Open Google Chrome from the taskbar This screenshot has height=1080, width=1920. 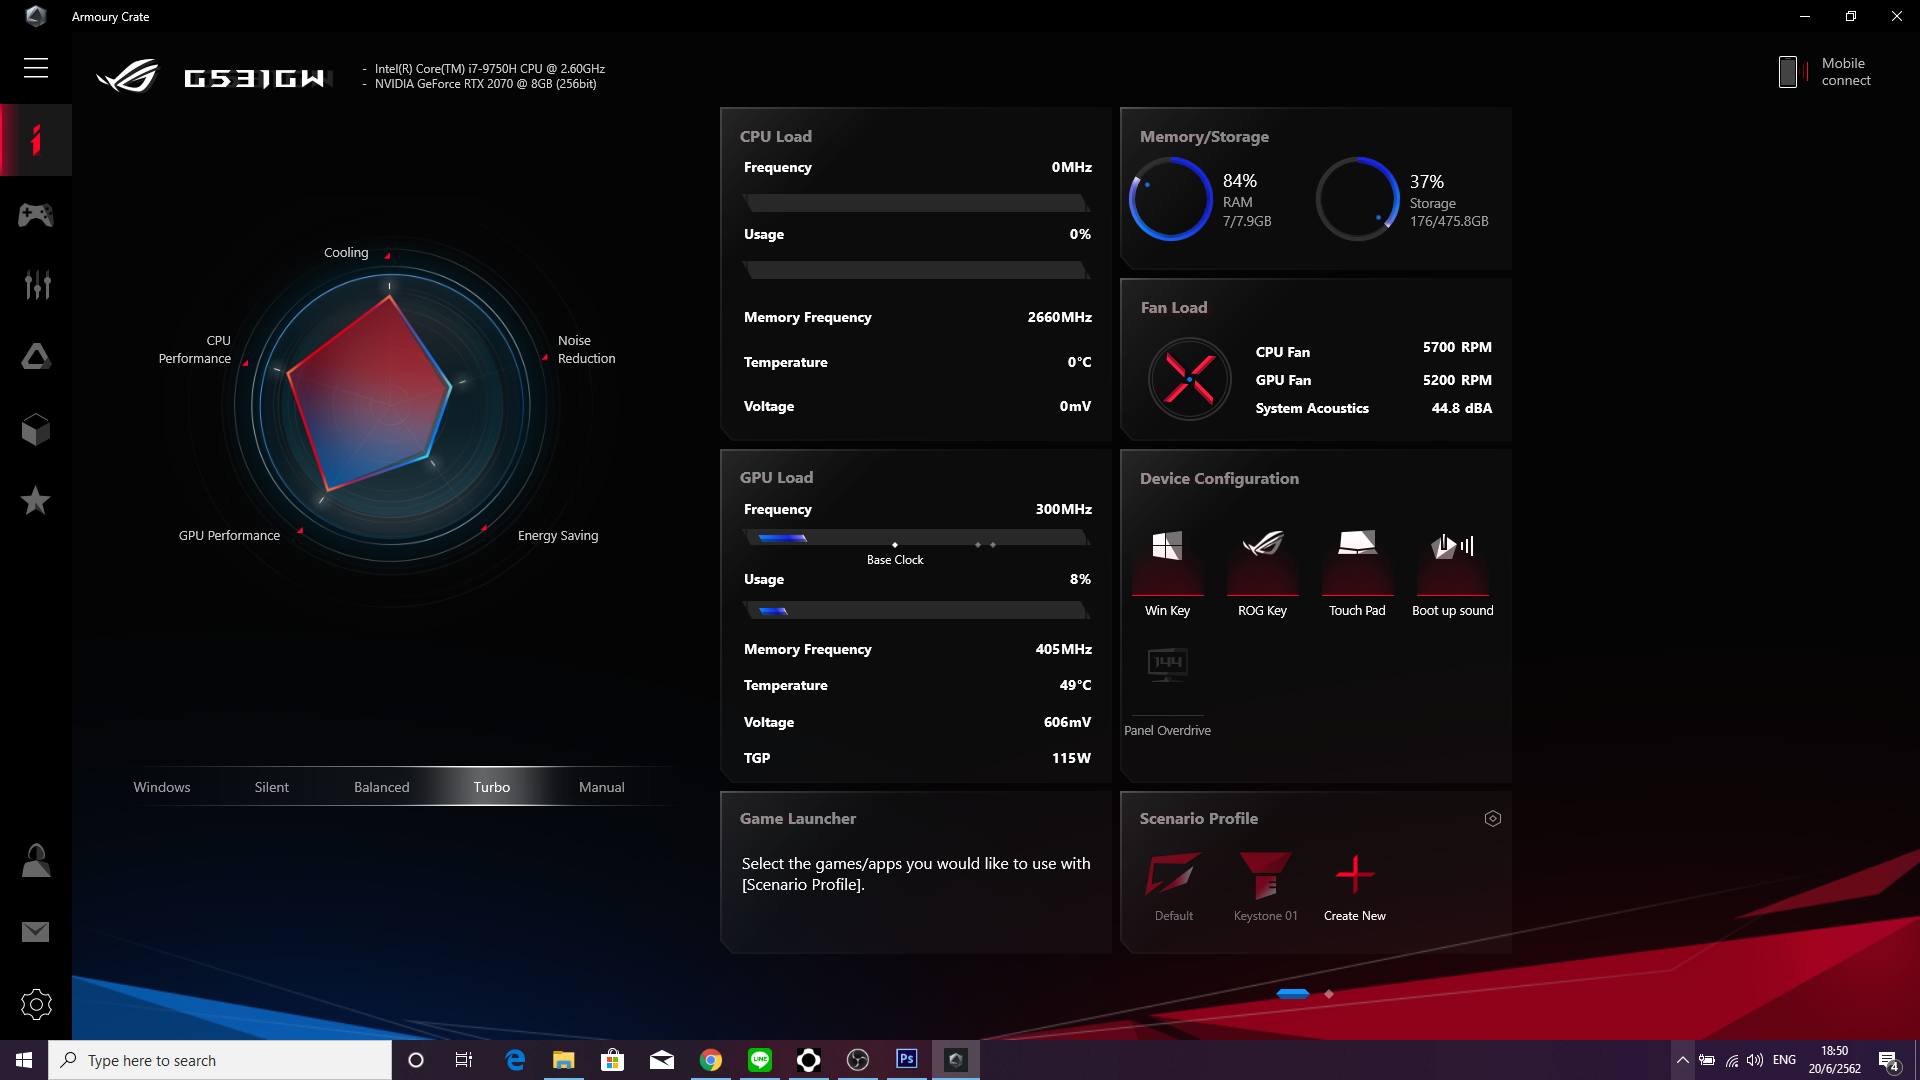point(711,1060)
